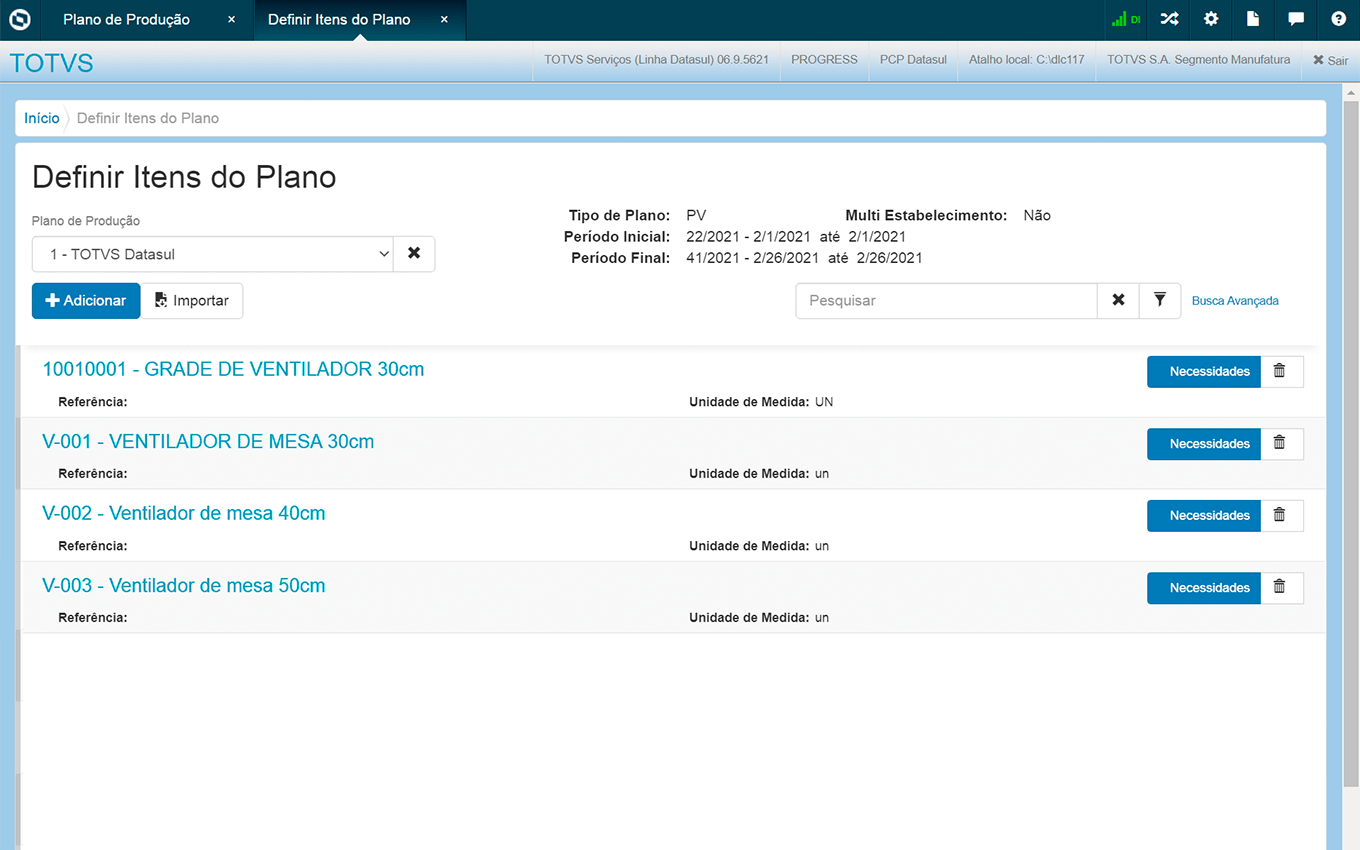Click the TOTVS logo icon in top bar
This screenshot has height=850, width=1360.
coord(20,19)
